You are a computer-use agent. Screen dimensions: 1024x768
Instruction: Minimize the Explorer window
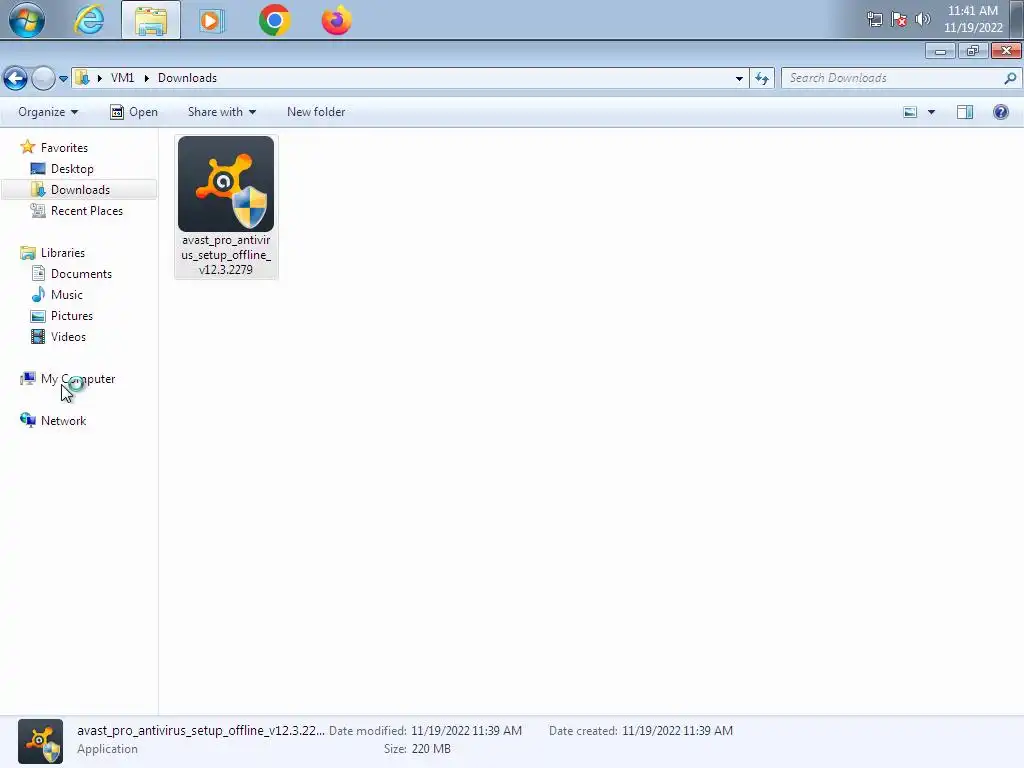[940, 51]
